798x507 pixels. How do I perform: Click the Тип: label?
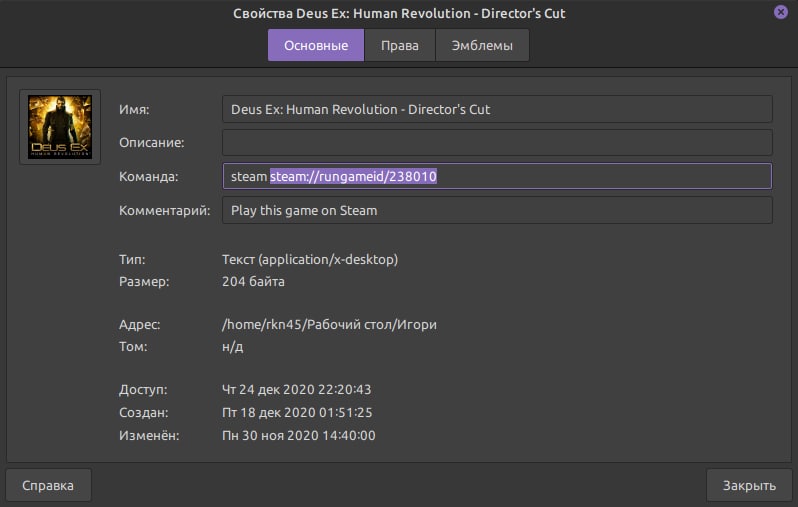click(132, 260)
